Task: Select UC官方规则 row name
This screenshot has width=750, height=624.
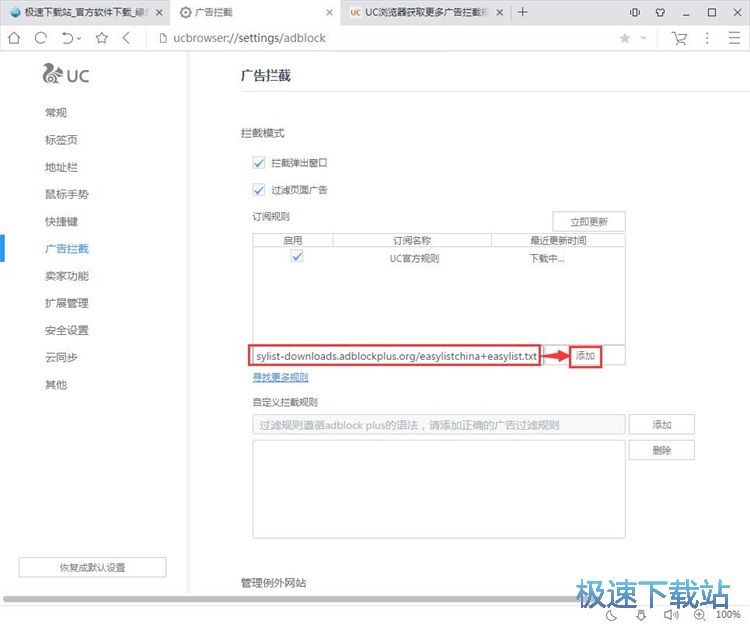Action: coord(414,259)
